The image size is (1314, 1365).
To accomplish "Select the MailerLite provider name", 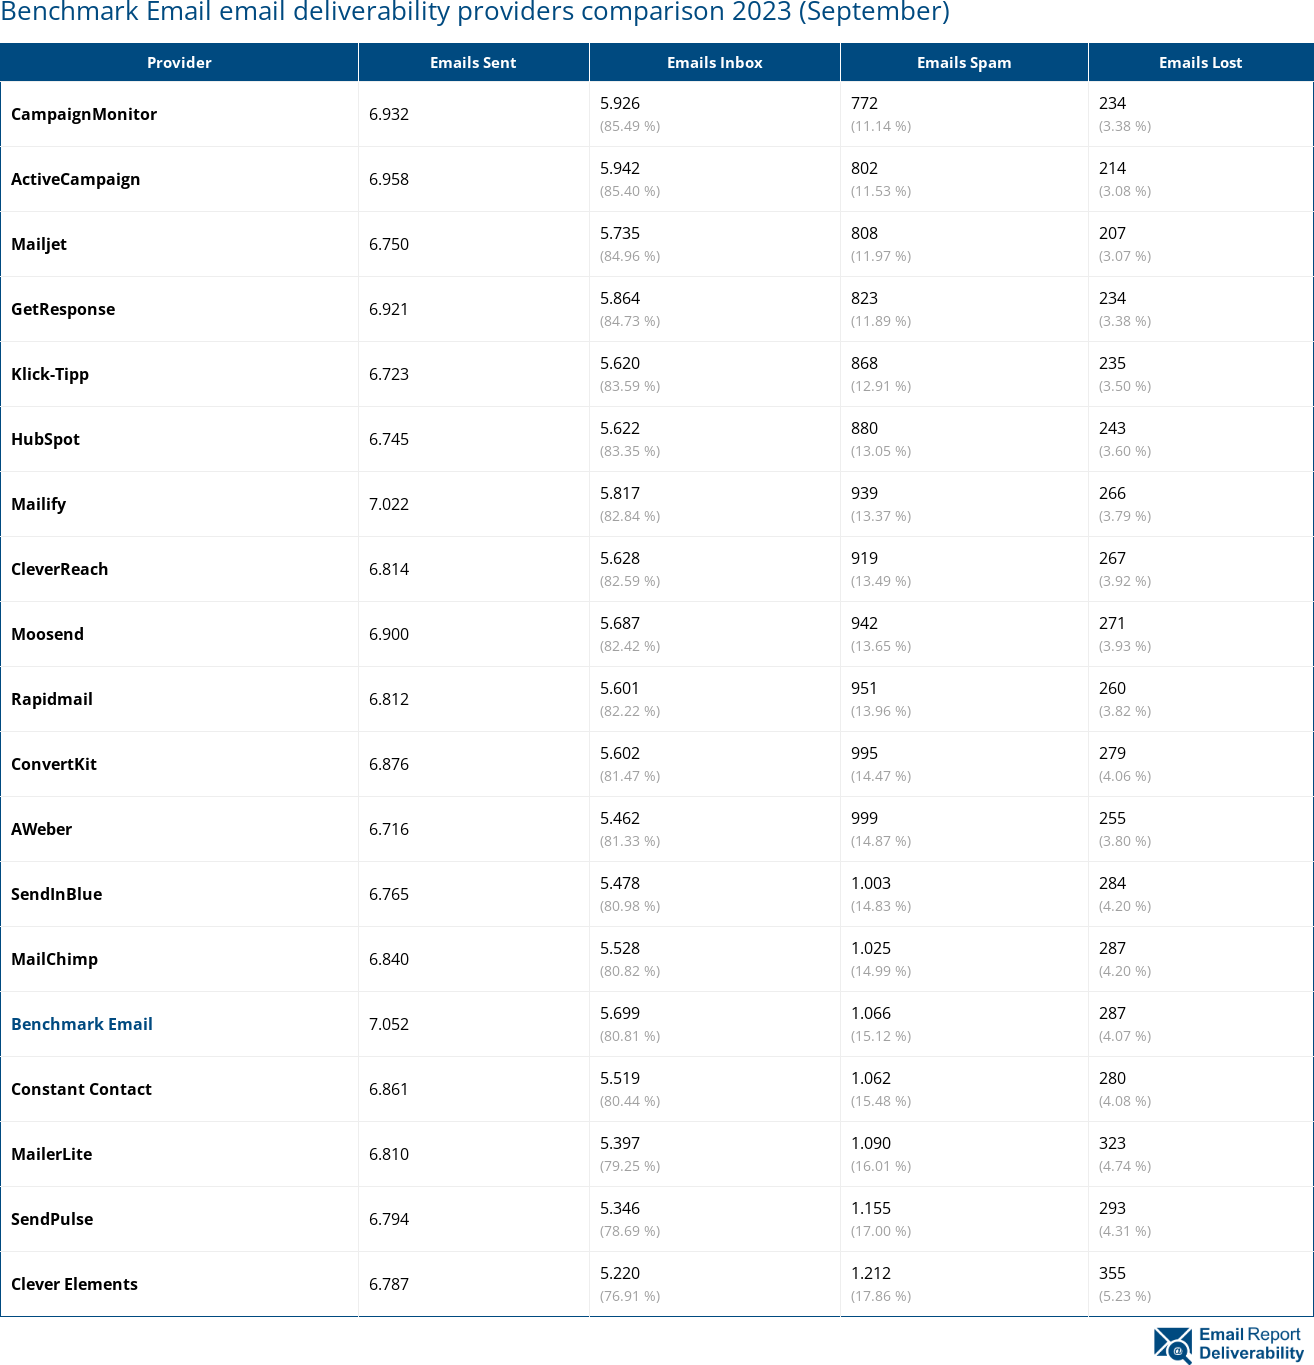I will coord(52,1154).
